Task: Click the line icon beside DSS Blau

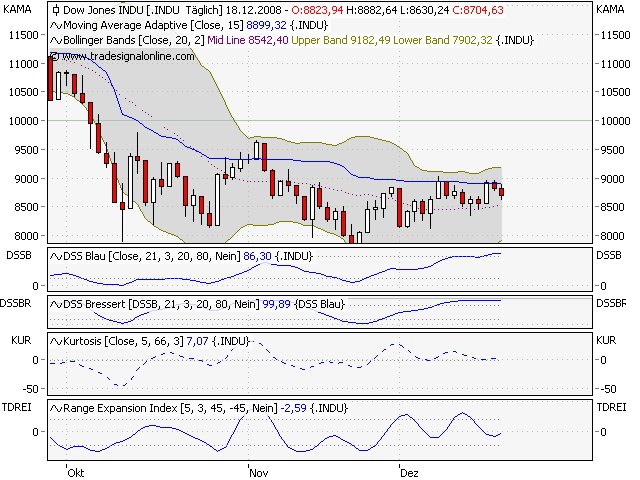Action: point(56,257)
